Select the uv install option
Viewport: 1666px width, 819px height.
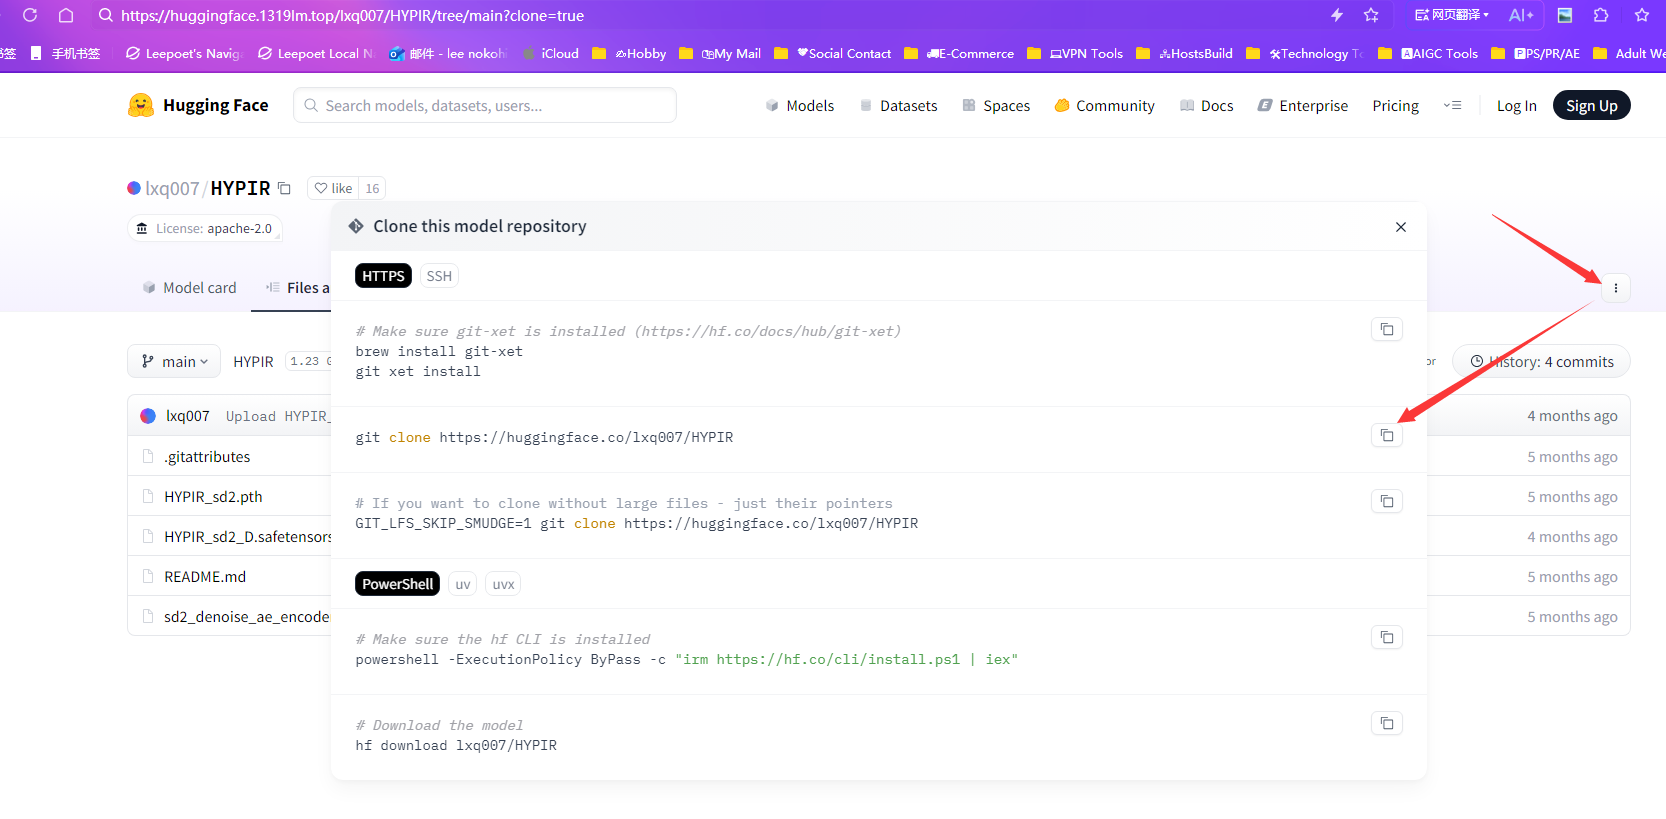462,584
